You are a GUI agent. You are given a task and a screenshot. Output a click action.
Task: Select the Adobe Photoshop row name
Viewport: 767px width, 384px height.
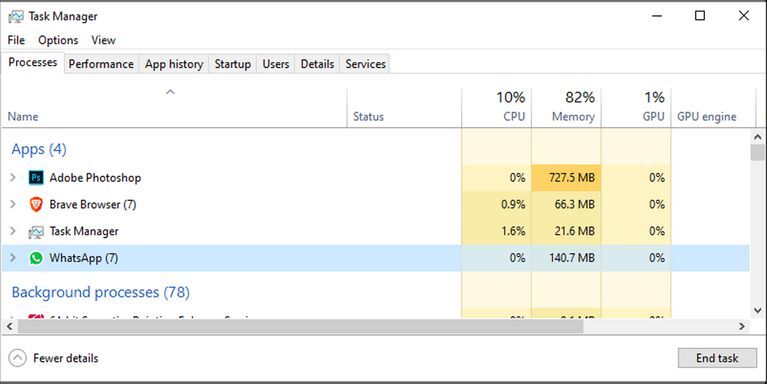[95, 178]
